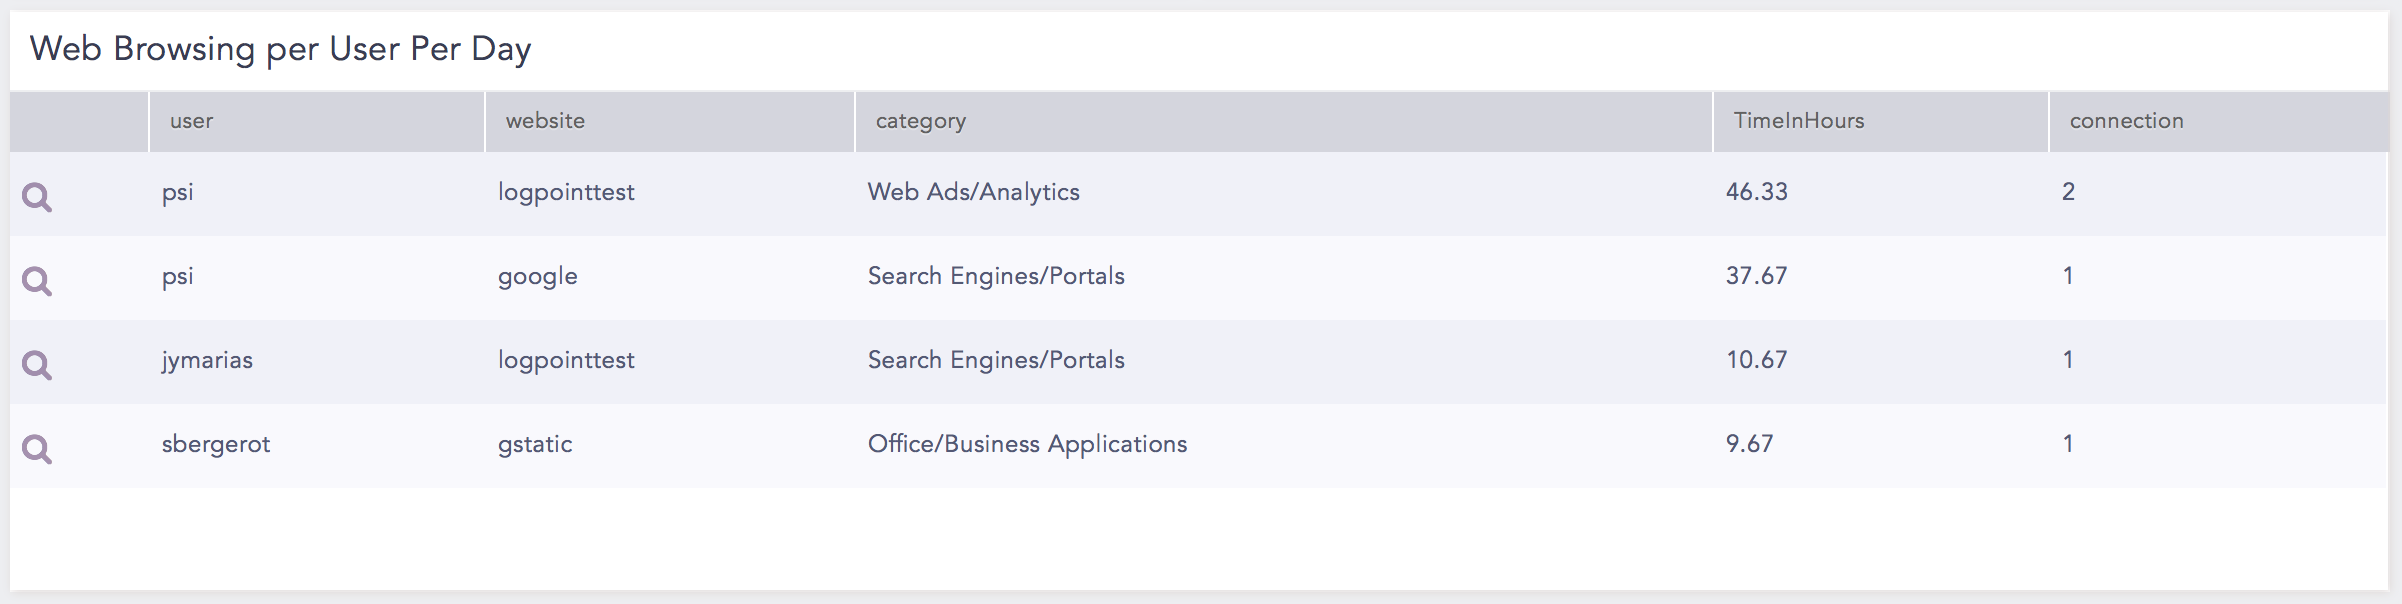Click magnifier icon for psi google row

[x=37, y=281]
